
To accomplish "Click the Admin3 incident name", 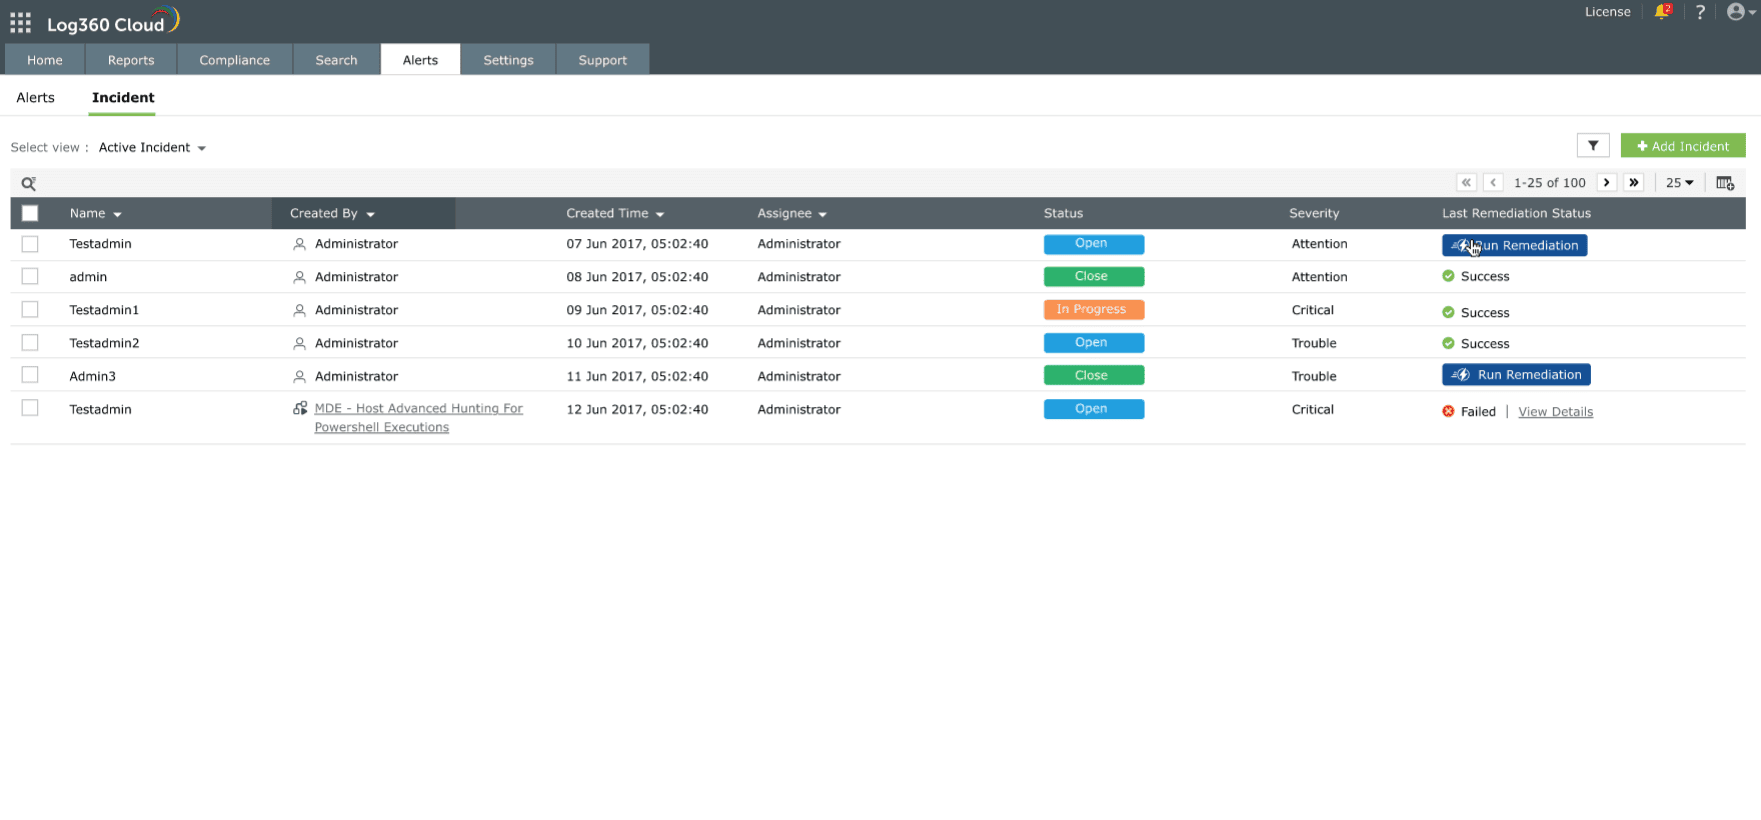I will pos(93,376).
